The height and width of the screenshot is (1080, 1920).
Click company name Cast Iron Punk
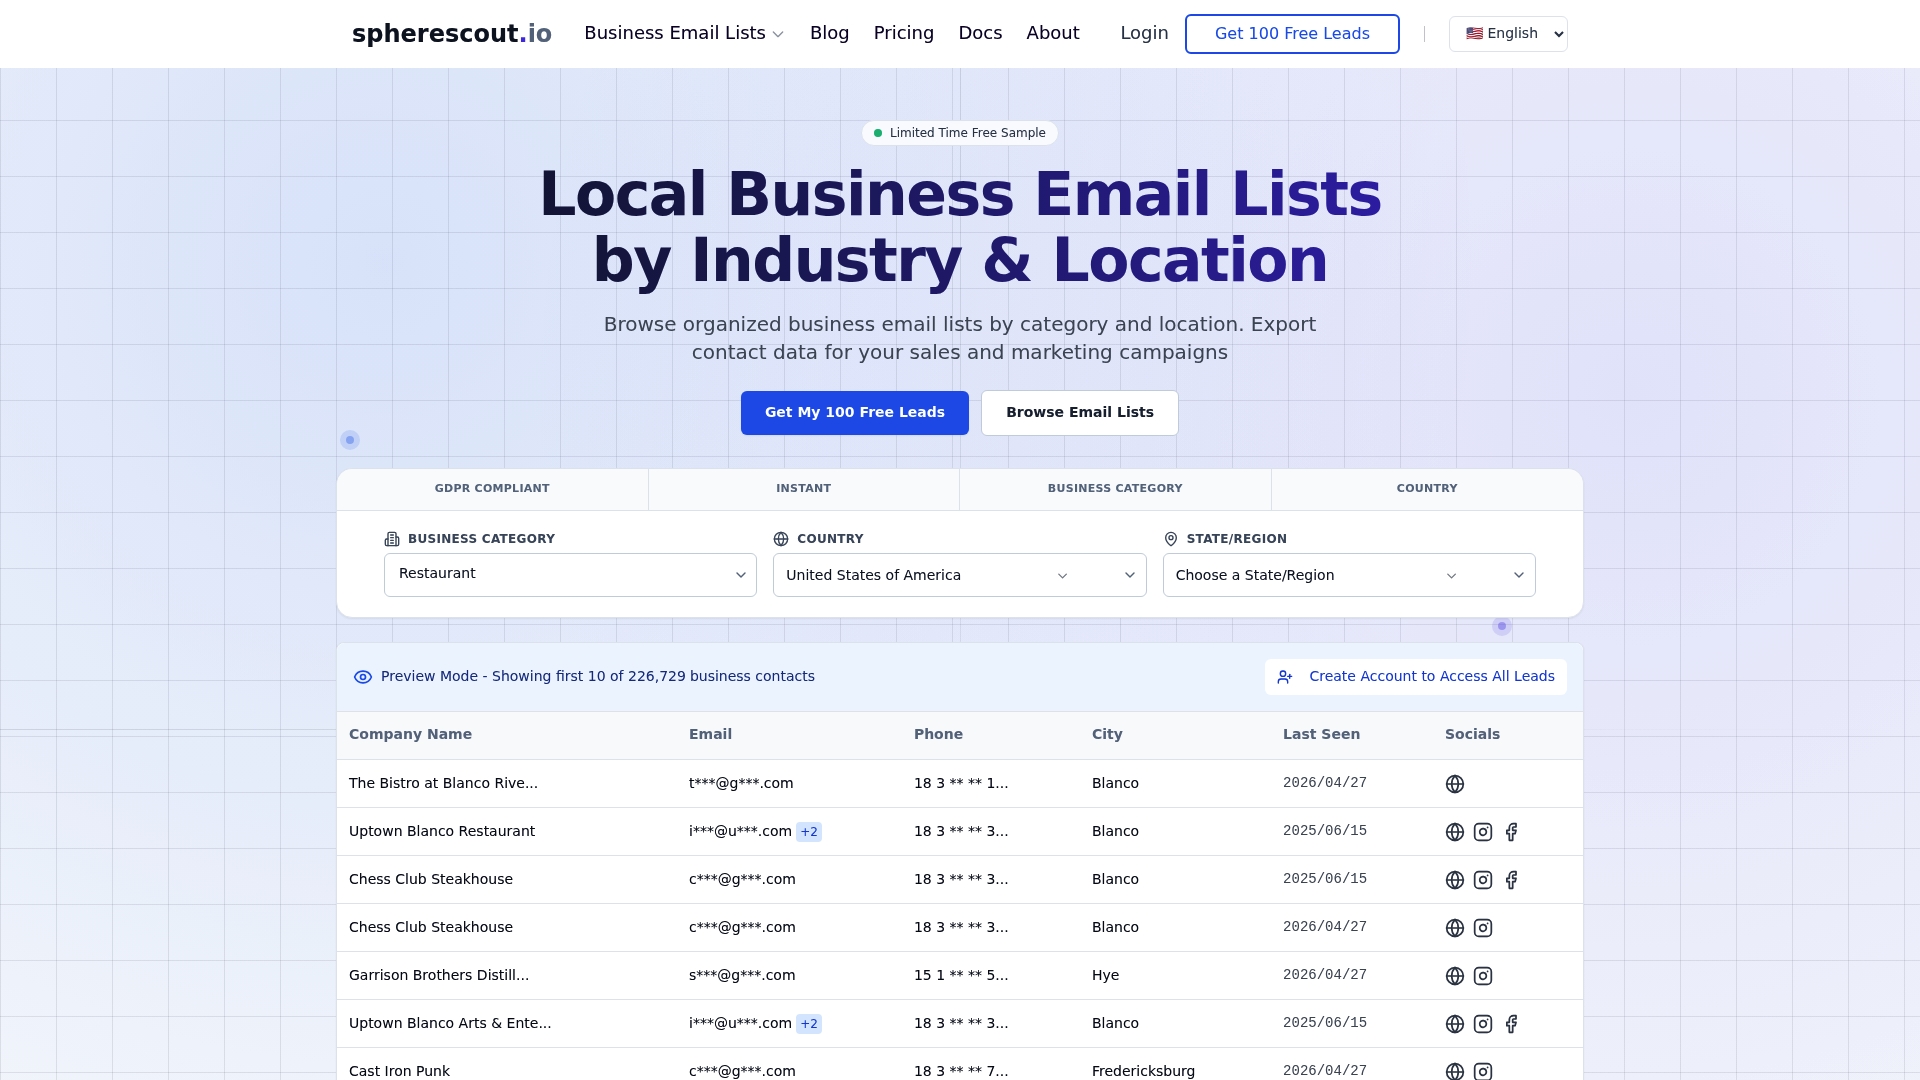[399, 1071]
